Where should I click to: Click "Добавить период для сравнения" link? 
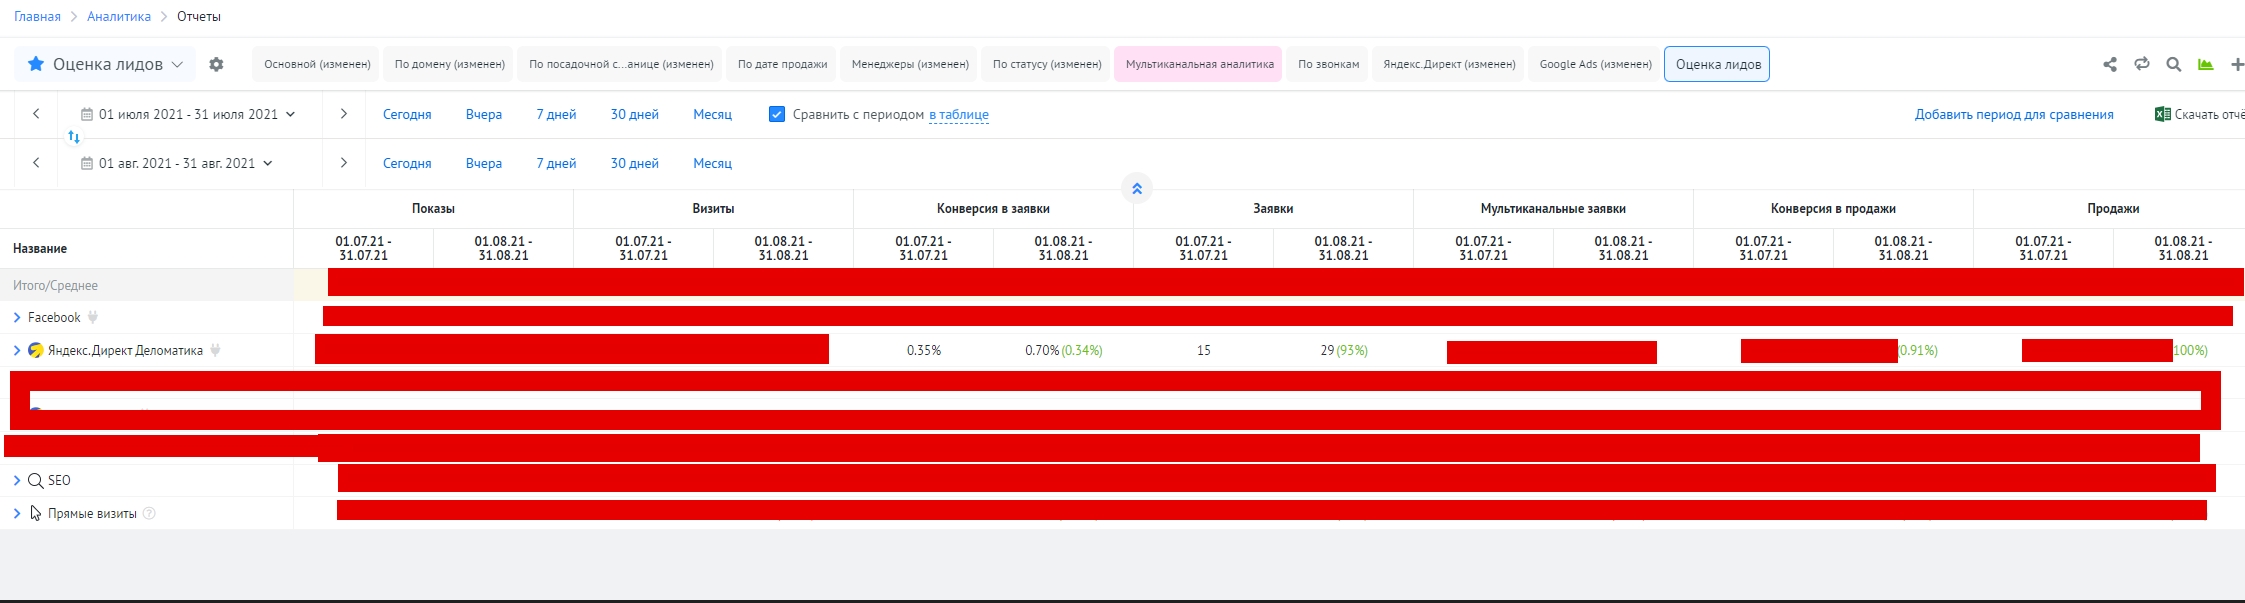(2013, 114)
